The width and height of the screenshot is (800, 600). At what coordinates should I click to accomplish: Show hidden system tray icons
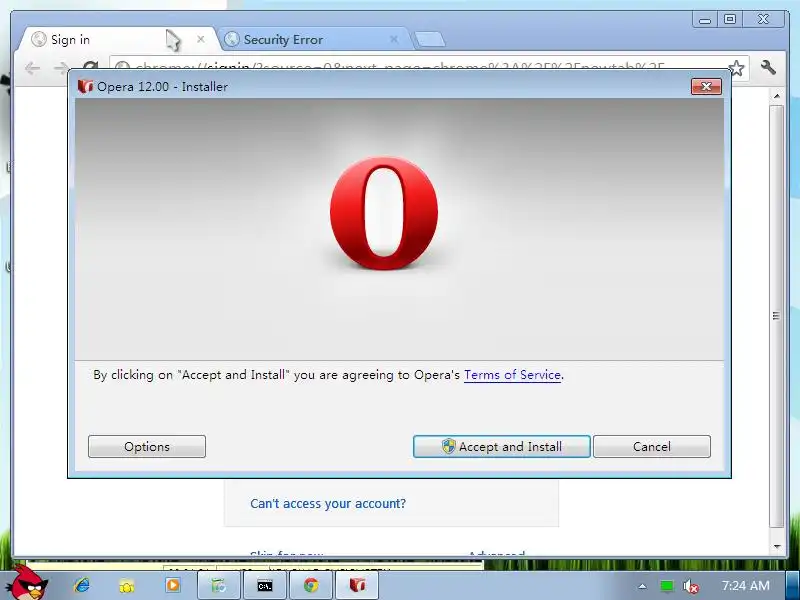tap(642, 586)
